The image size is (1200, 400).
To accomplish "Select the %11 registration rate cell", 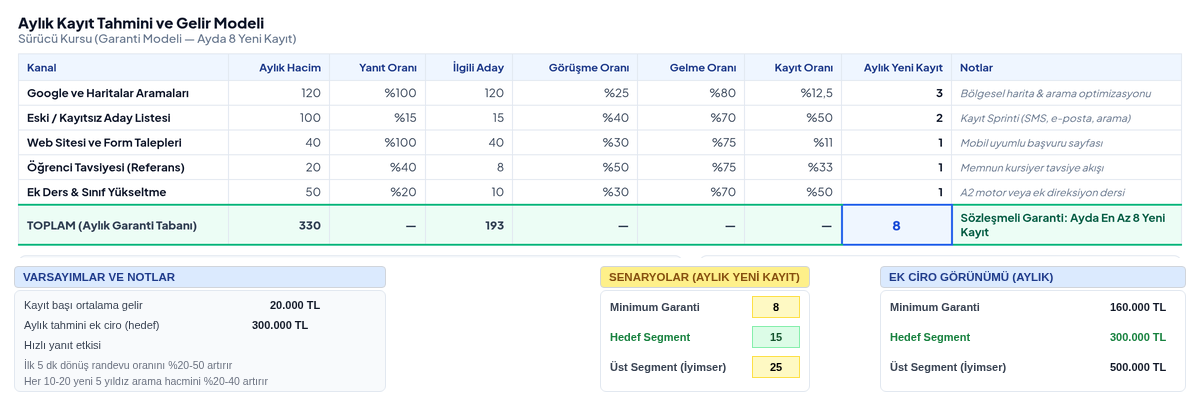I will [823, 142].
